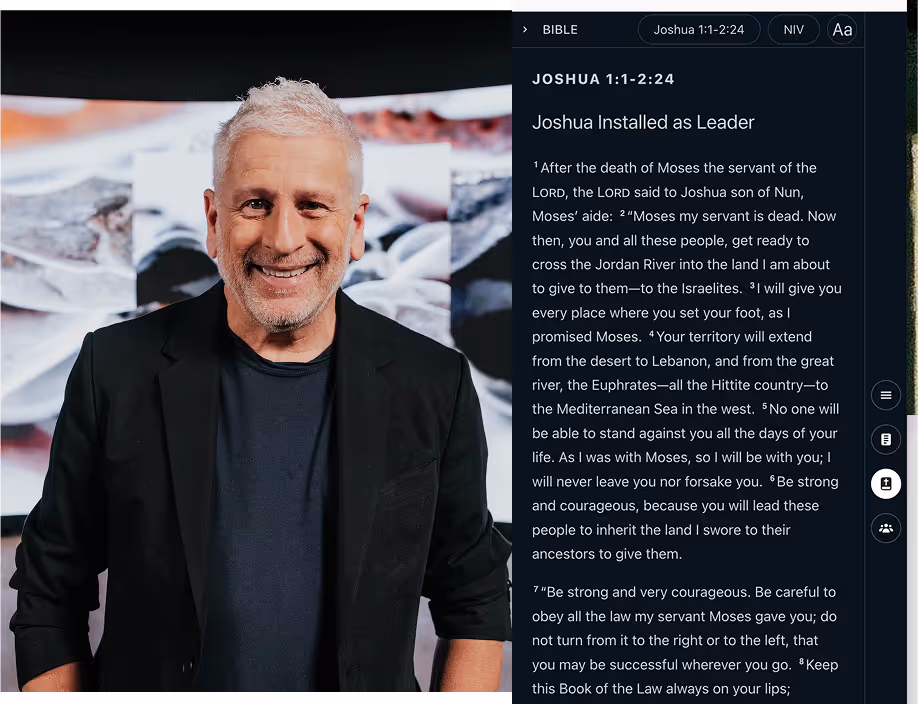Screen dimensions: 918x704
Task: Select verse number 5 before No one
Action: [765, 406]
